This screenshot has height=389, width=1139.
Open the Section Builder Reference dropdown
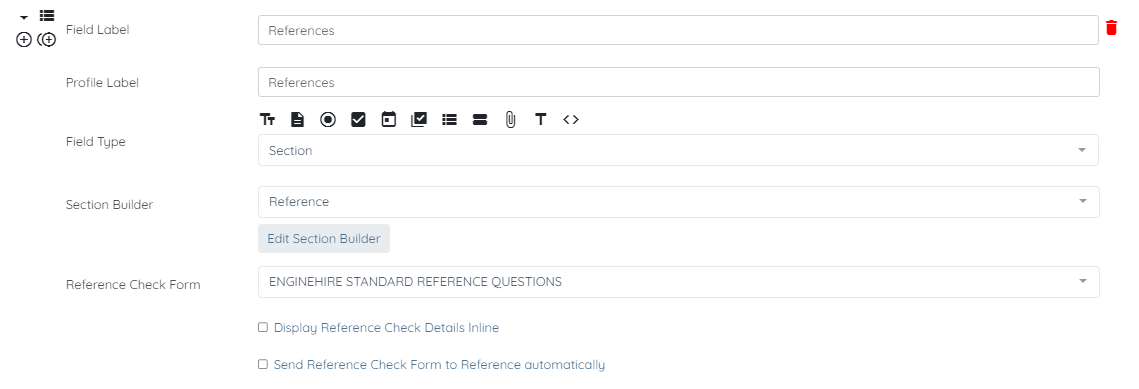(678, 202)
